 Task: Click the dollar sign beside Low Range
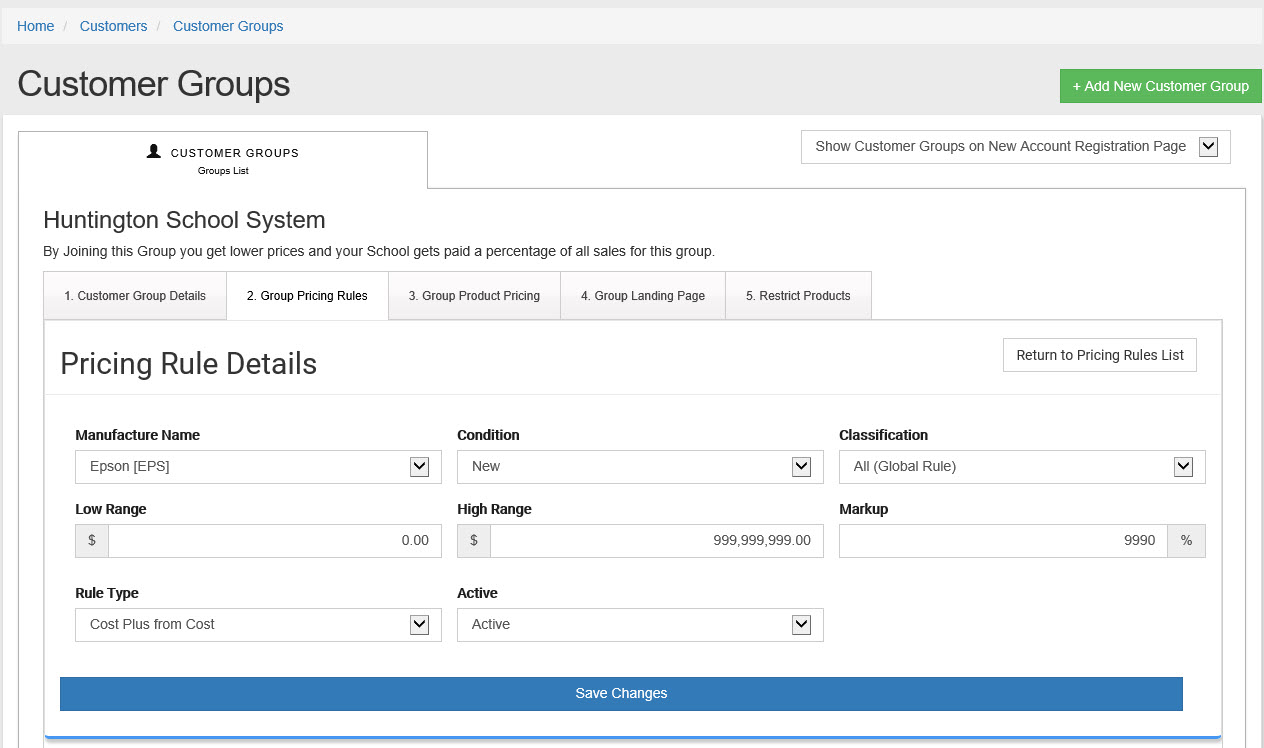92,540
